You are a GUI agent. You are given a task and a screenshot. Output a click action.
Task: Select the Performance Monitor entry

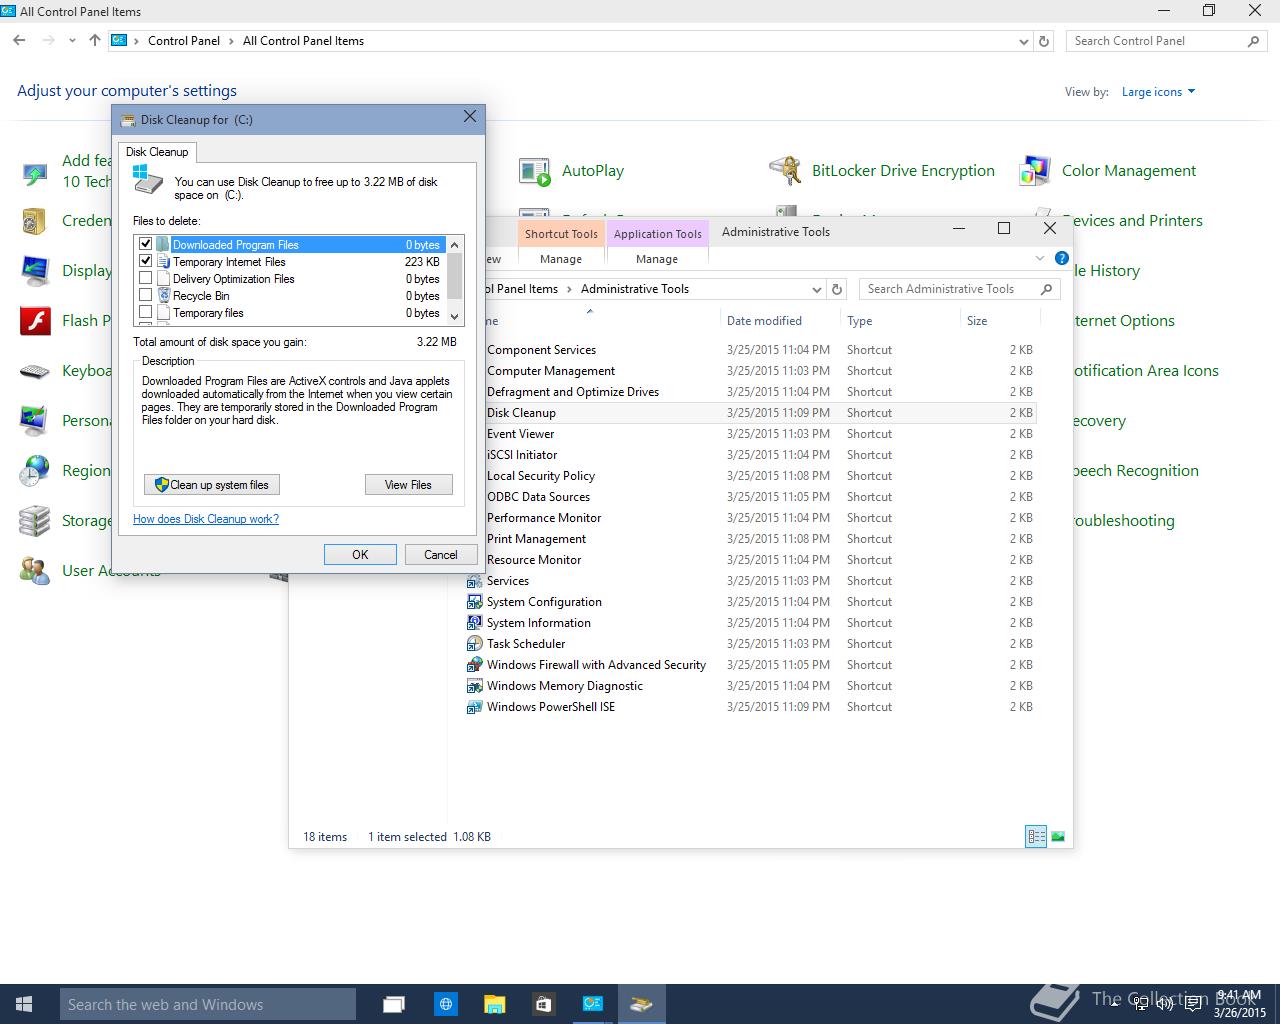[x=544, y=518]
